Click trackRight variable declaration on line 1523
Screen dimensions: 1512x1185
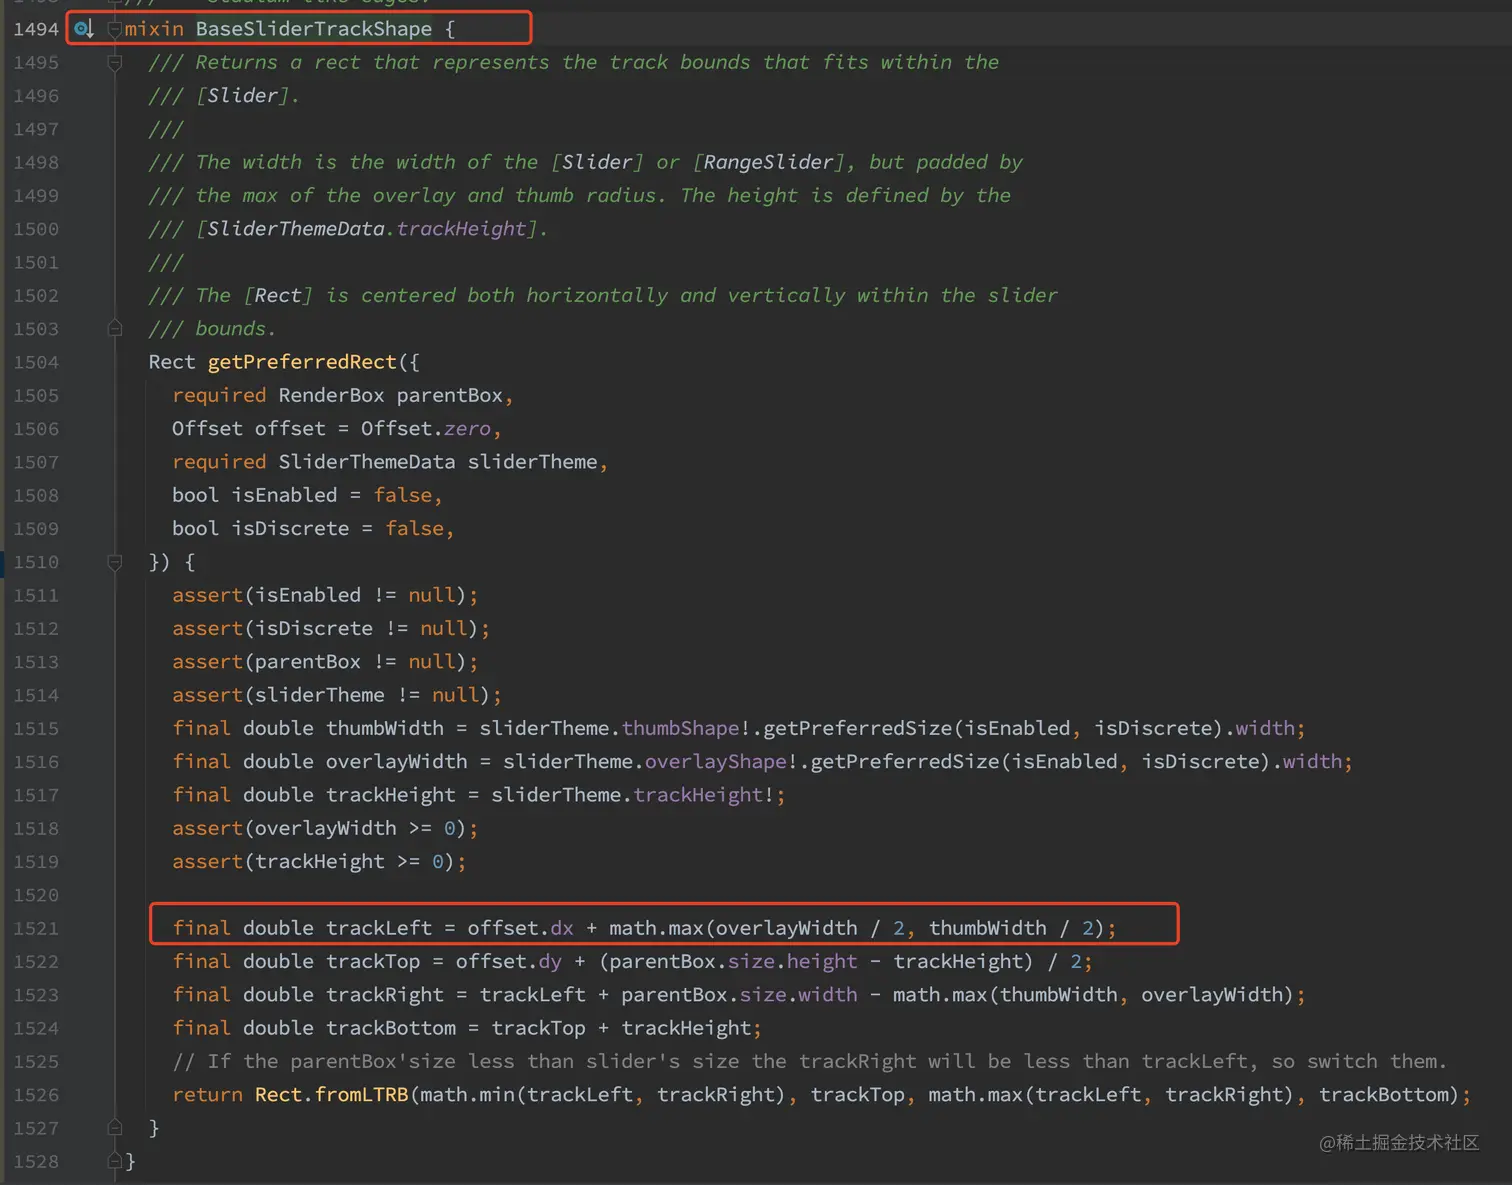(x=385, y=995)
